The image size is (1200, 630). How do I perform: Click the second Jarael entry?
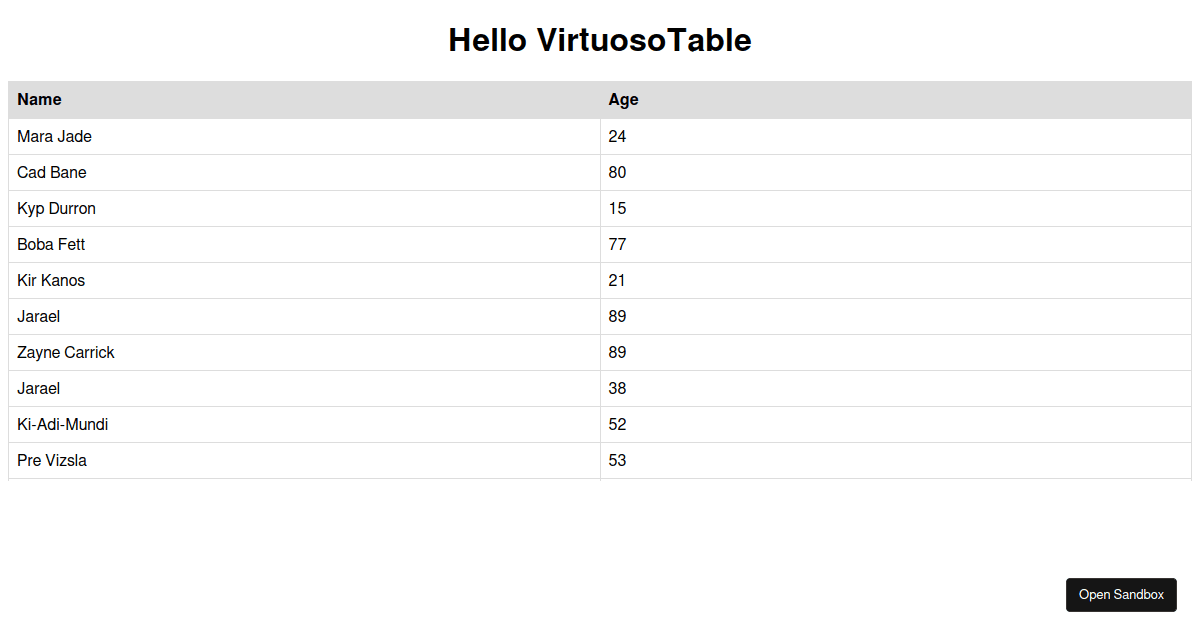38,388
